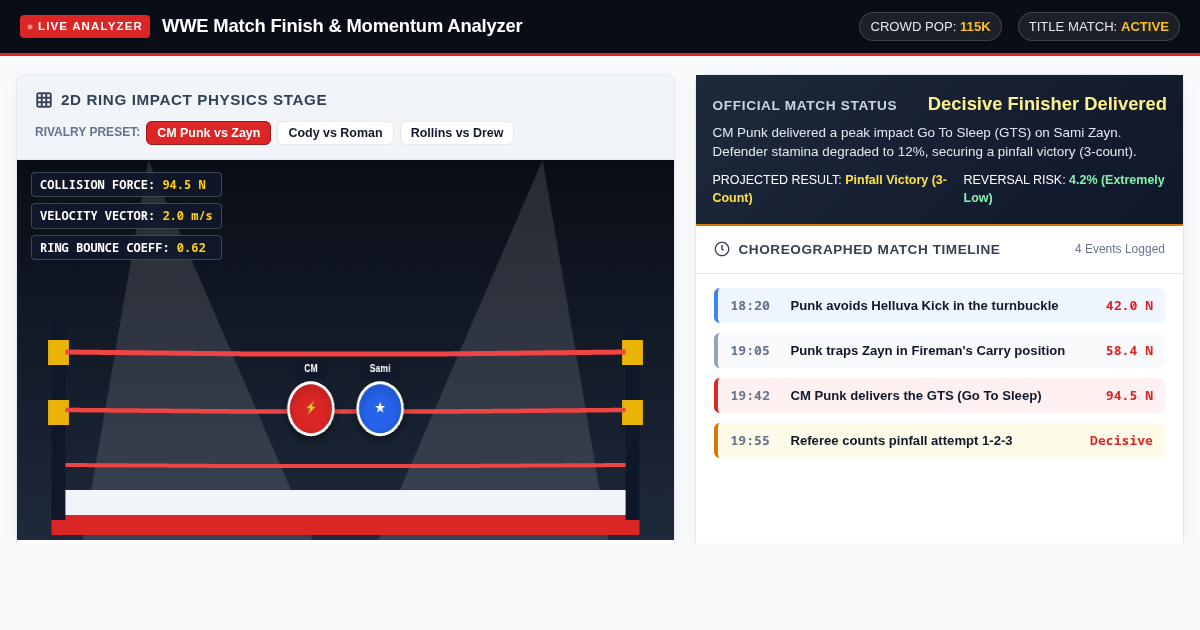Click the 4.2% Extremely Low reversal risk
Viewport: 1200px width, 630px height.
pyautogui.click(x=1064, y=189)
